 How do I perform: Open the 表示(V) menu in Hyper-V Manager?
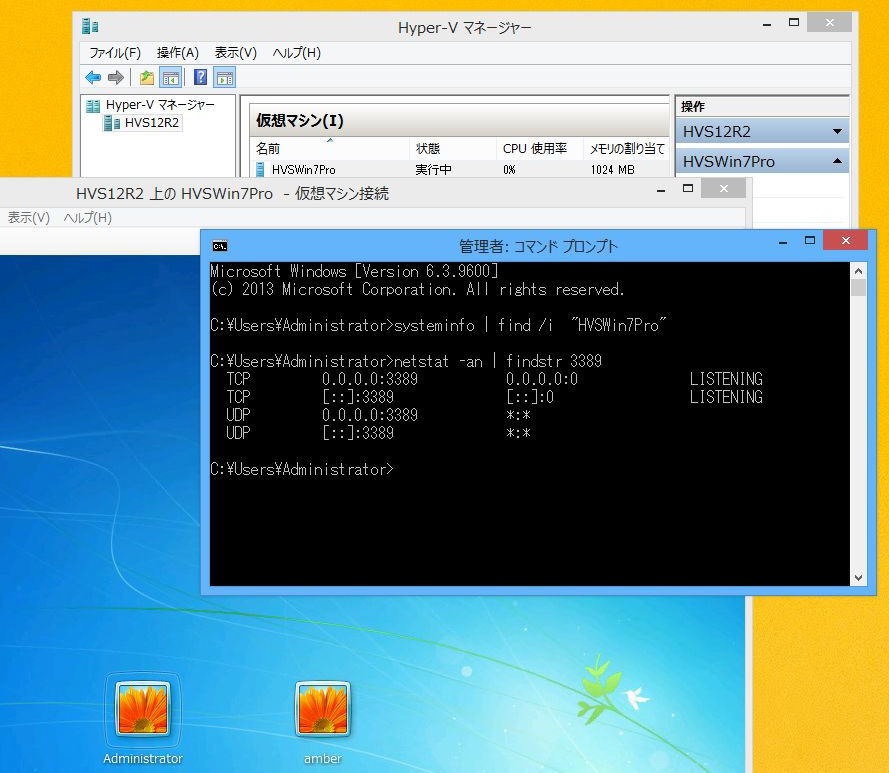[236, 53]
